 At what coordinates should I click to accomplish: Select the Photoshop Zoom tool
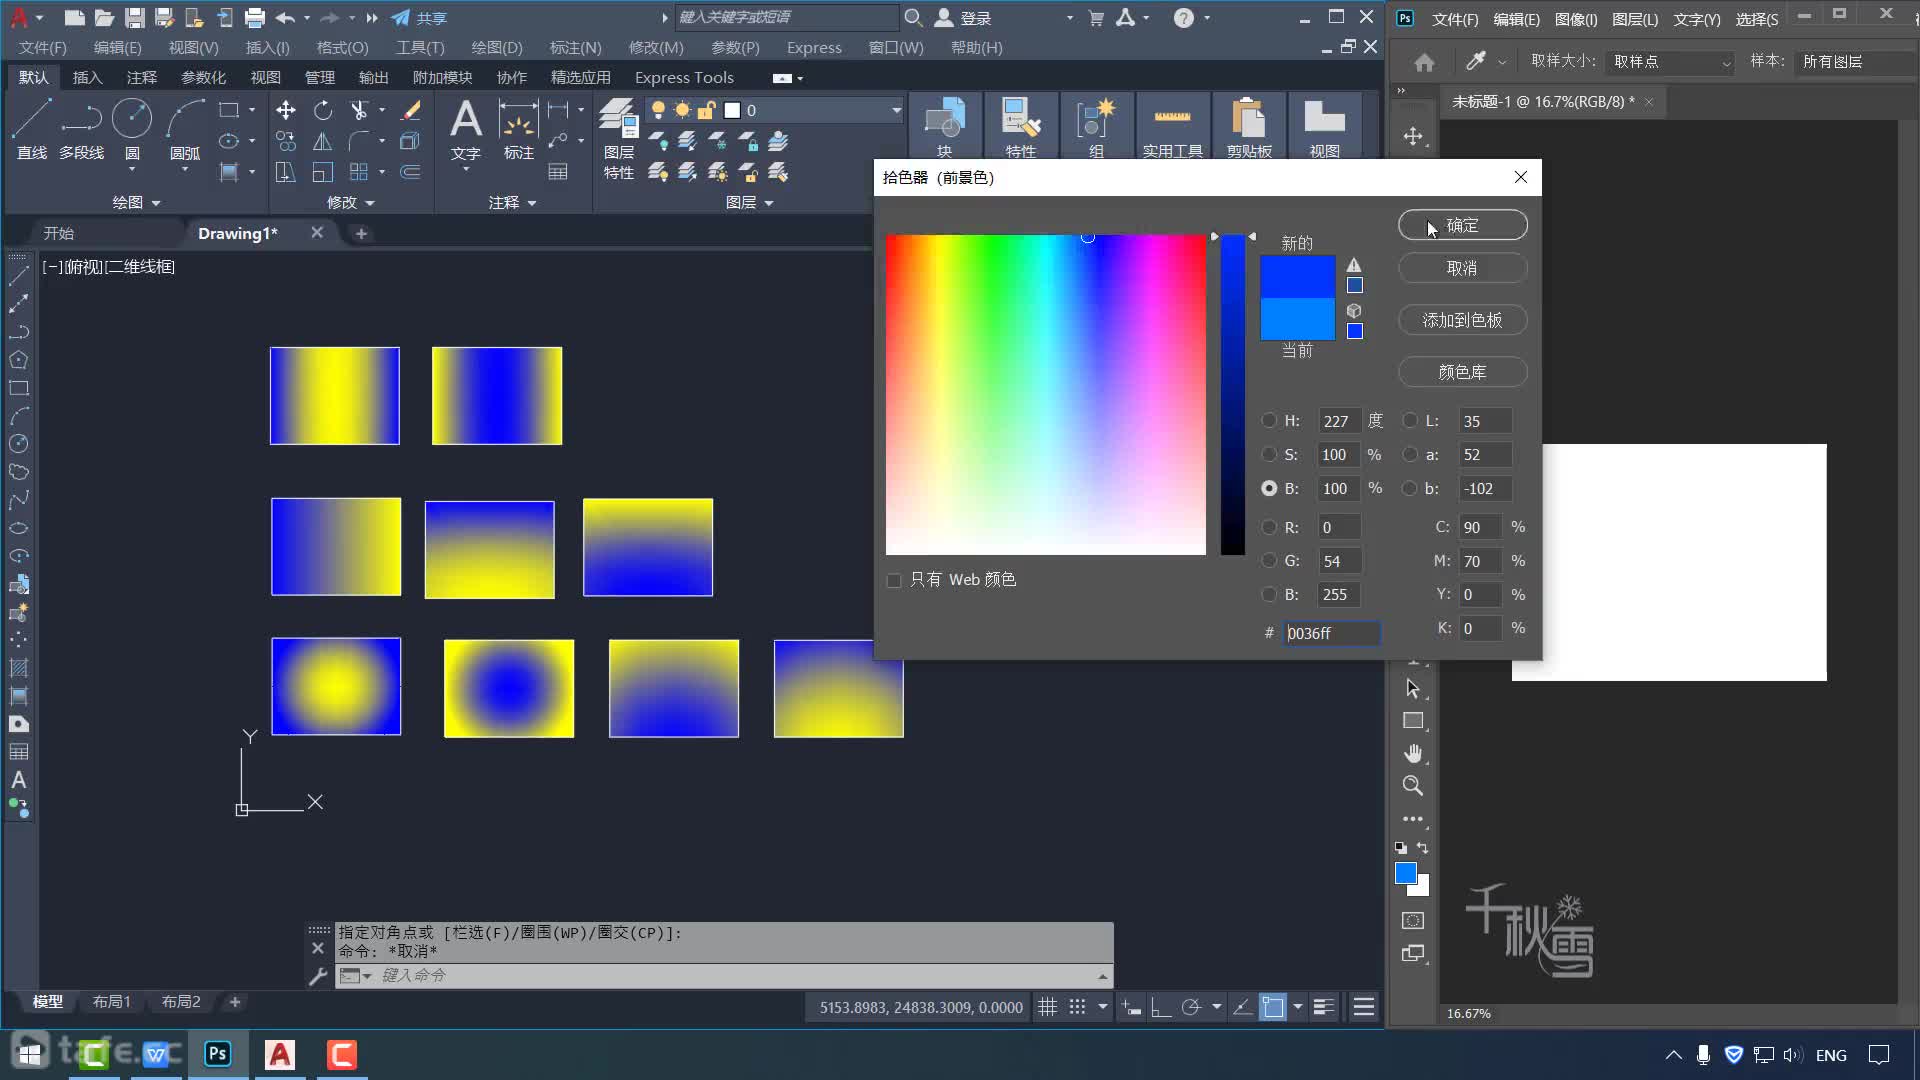click(1413, 786)
